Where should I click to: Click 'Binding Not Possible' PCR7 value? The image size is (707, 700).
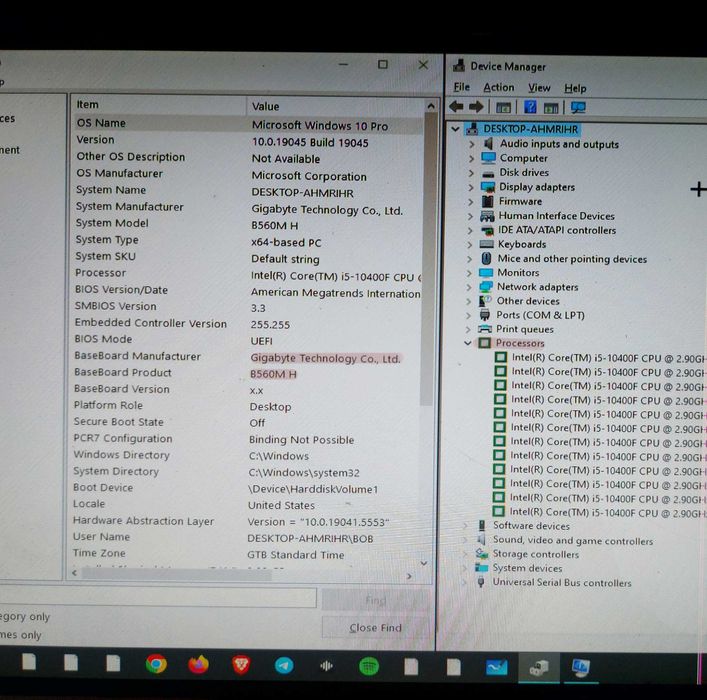pos(301,440)
